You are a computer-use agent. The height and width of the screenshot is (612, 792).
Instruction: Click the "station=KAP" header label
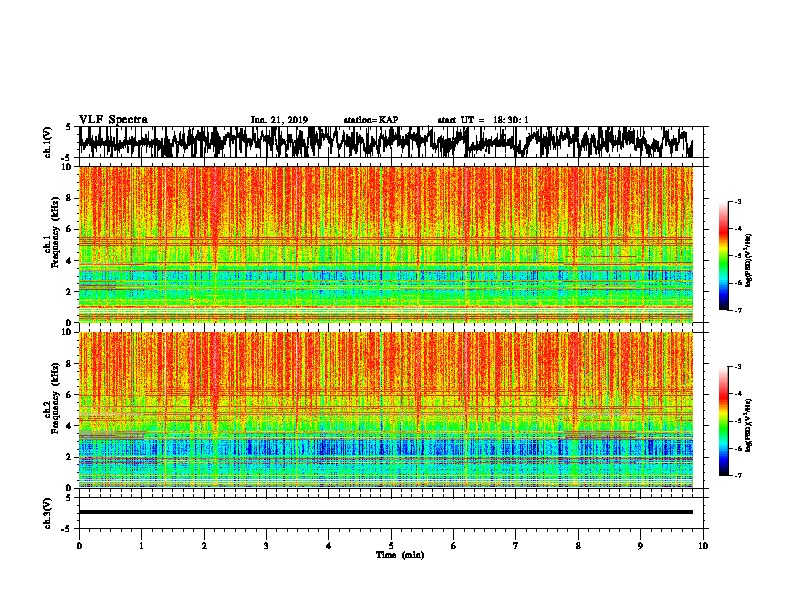(371, 120)
